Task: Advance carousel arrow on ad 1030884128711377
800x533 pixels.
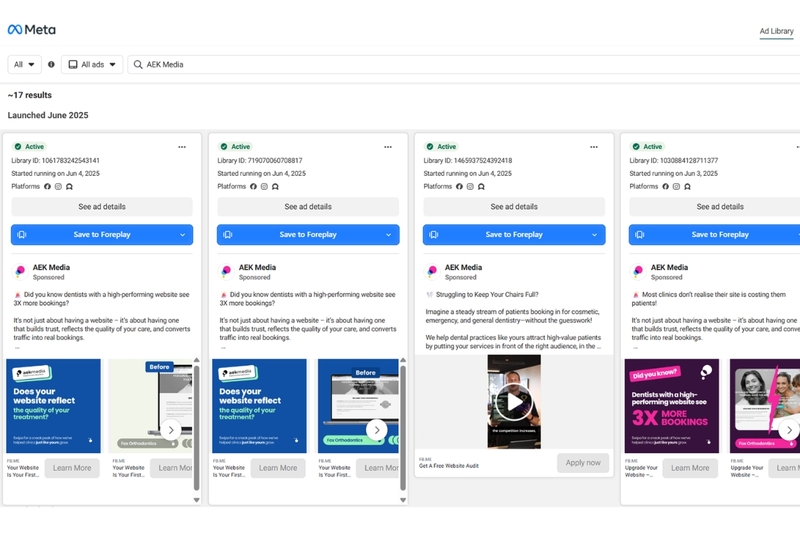Action: [789, 430]
